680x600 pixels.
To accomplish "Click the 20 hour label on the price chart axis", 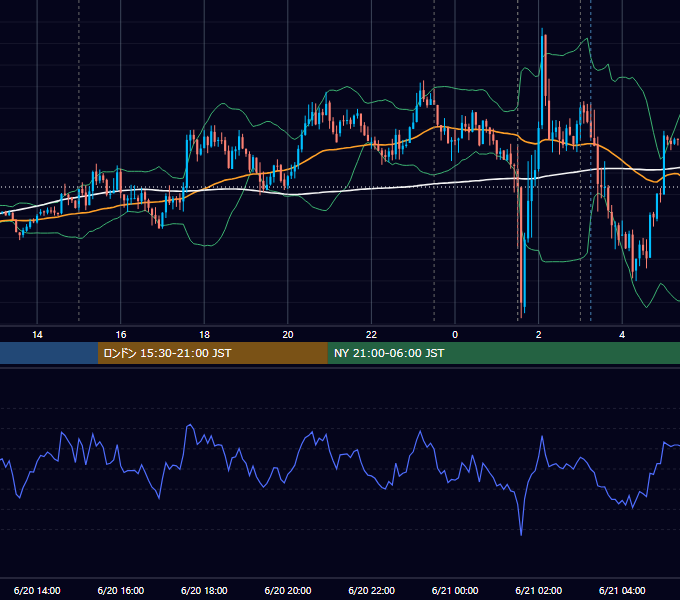I will pos(288,335).
